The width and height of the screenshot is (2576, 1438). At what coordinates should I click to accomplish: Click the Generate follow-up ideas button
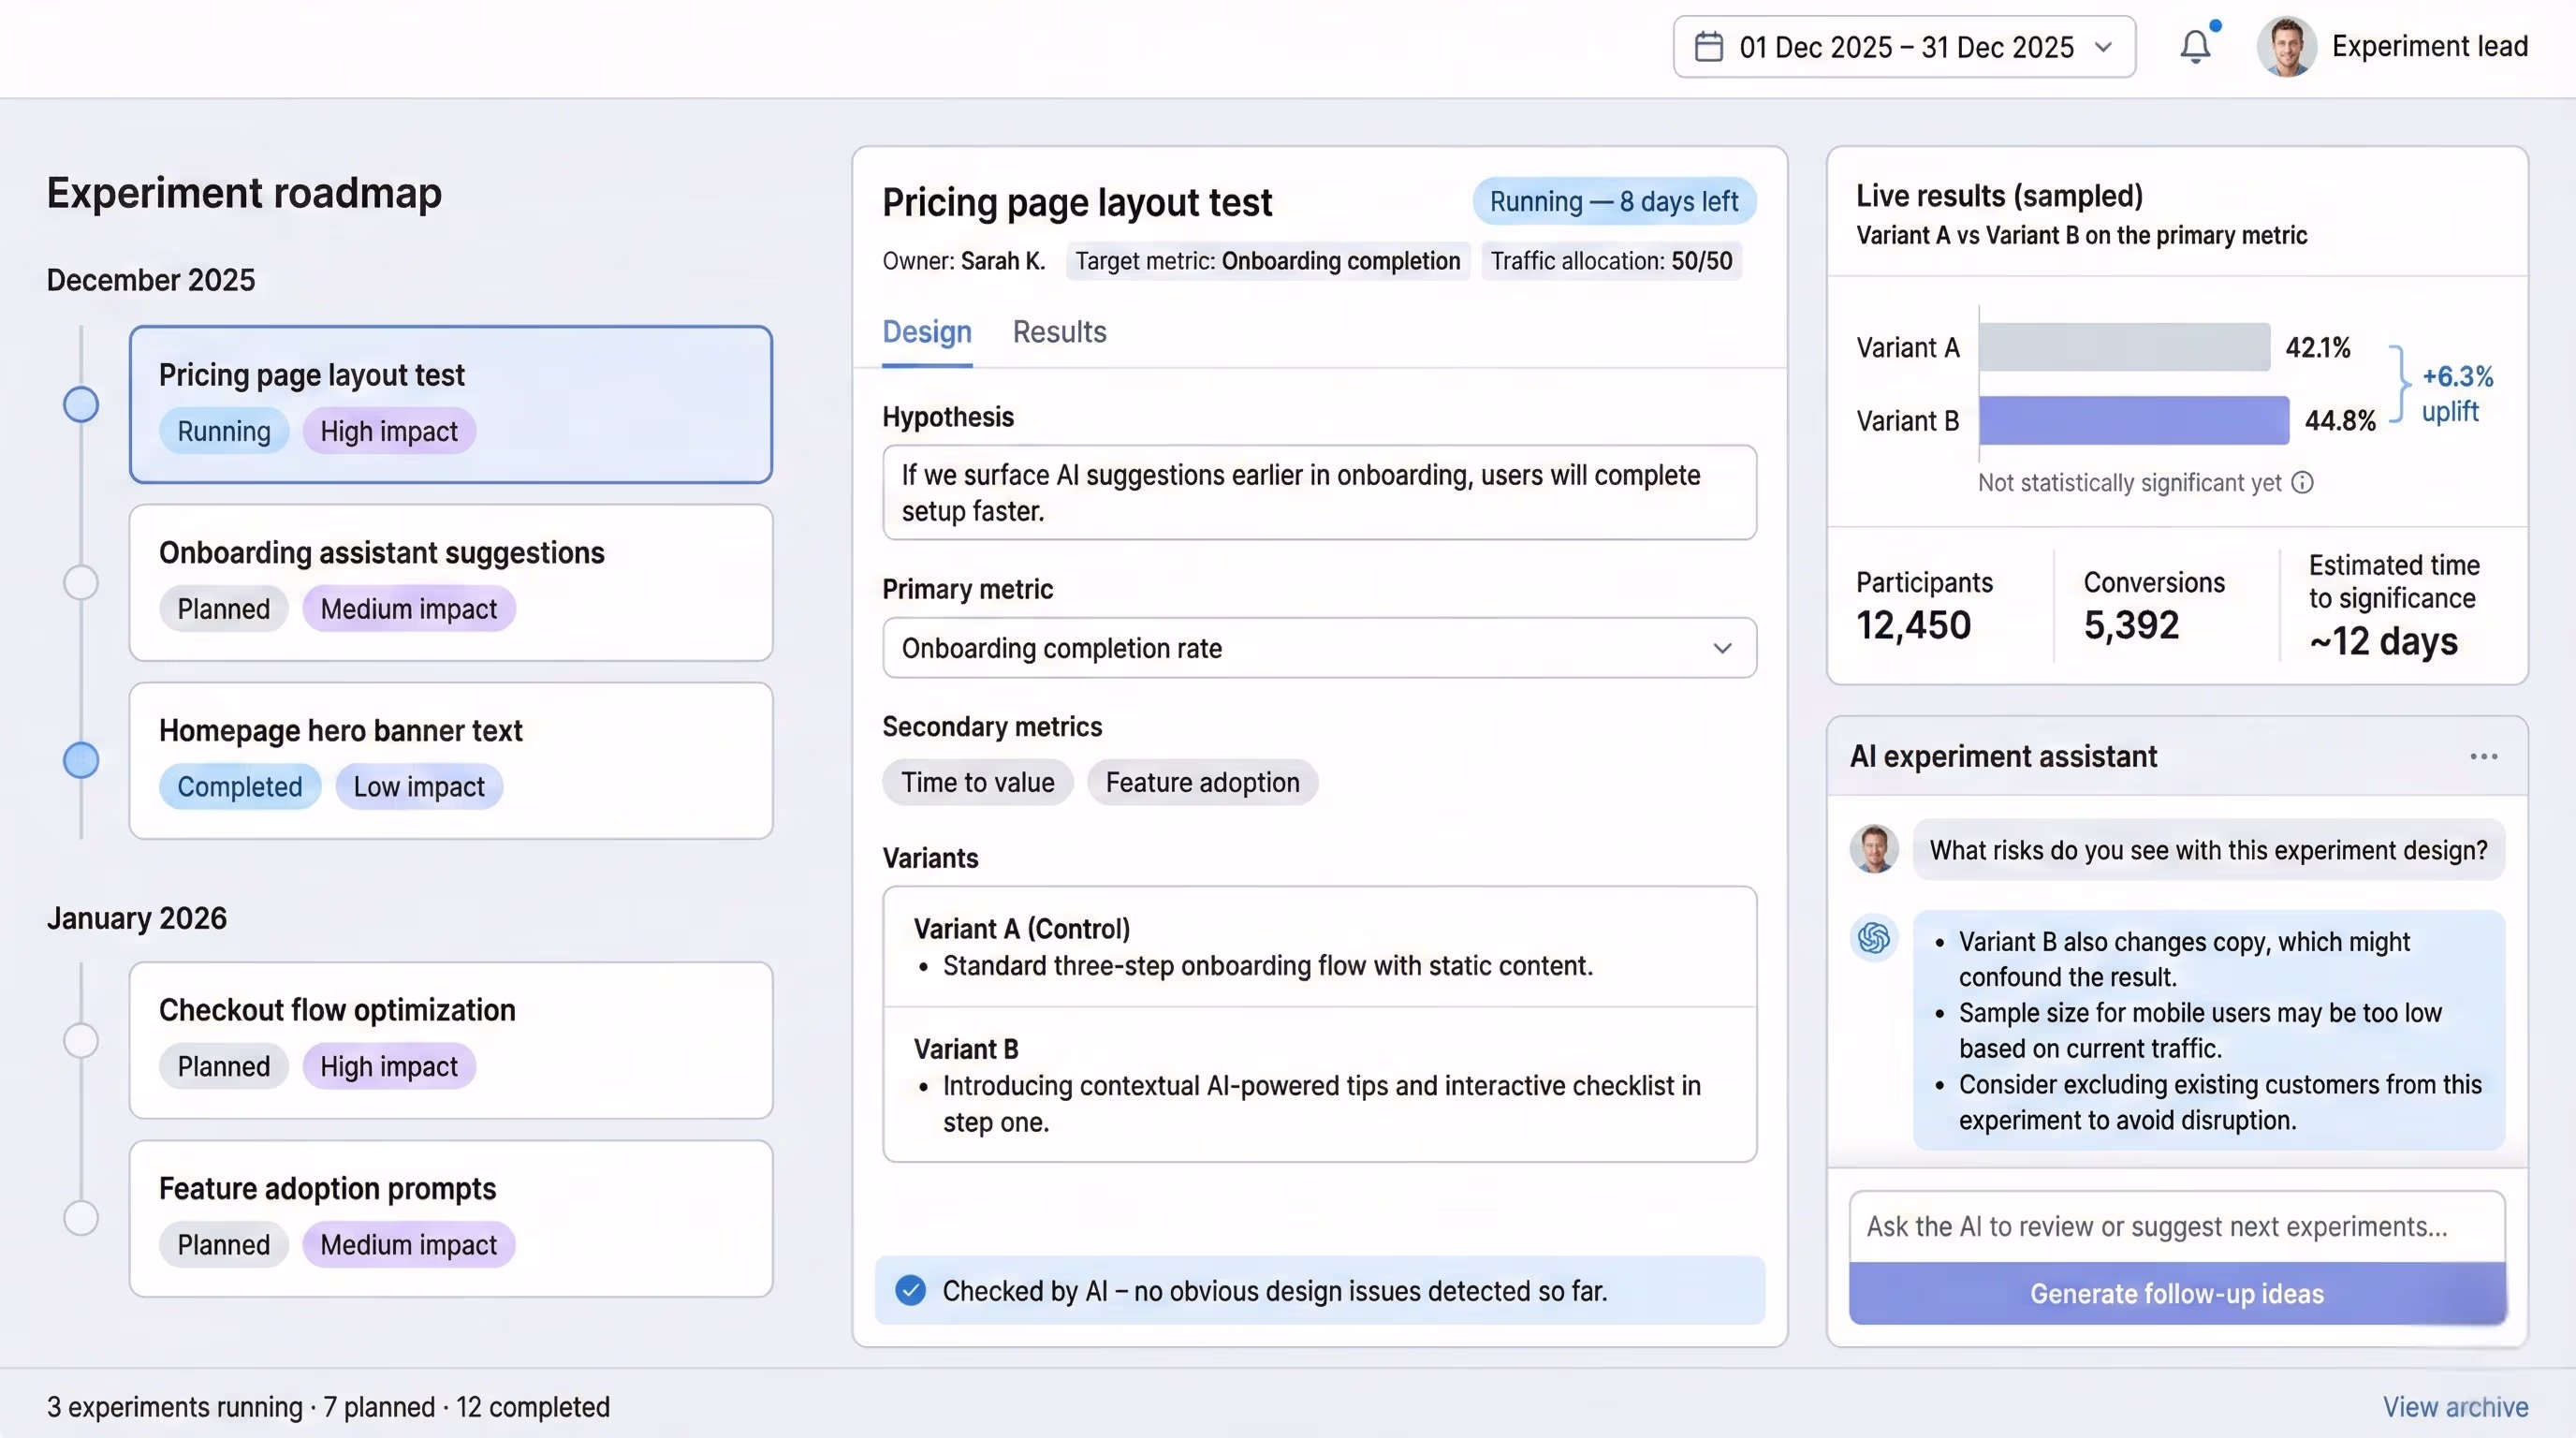[x=2176, y=1293]
